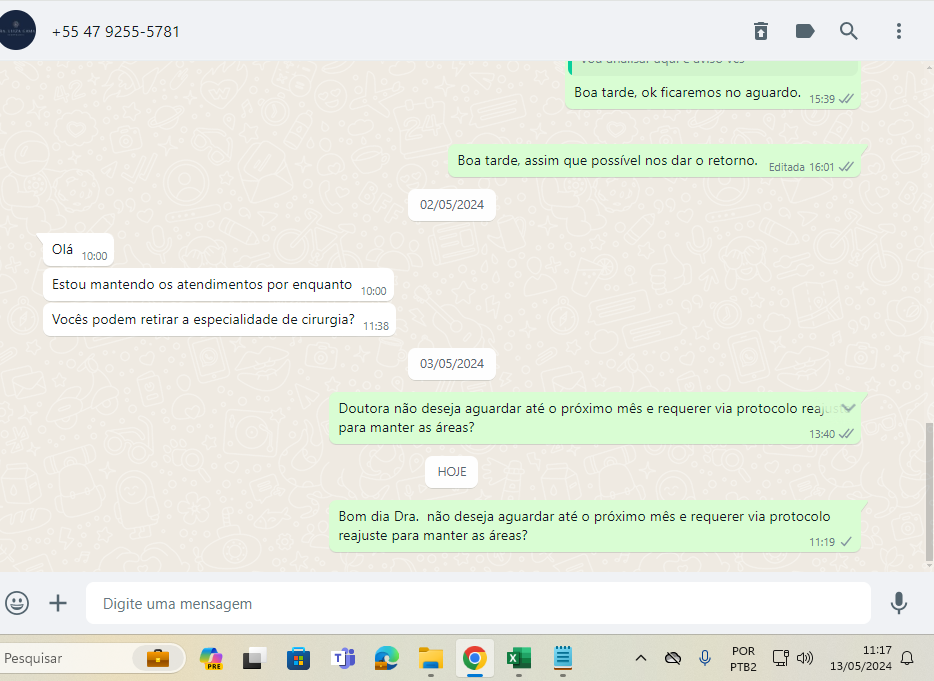Open clock showing 11:17 13/05/2024
The height and width of the screenshot is (681, 934).
tap(861, 658)
